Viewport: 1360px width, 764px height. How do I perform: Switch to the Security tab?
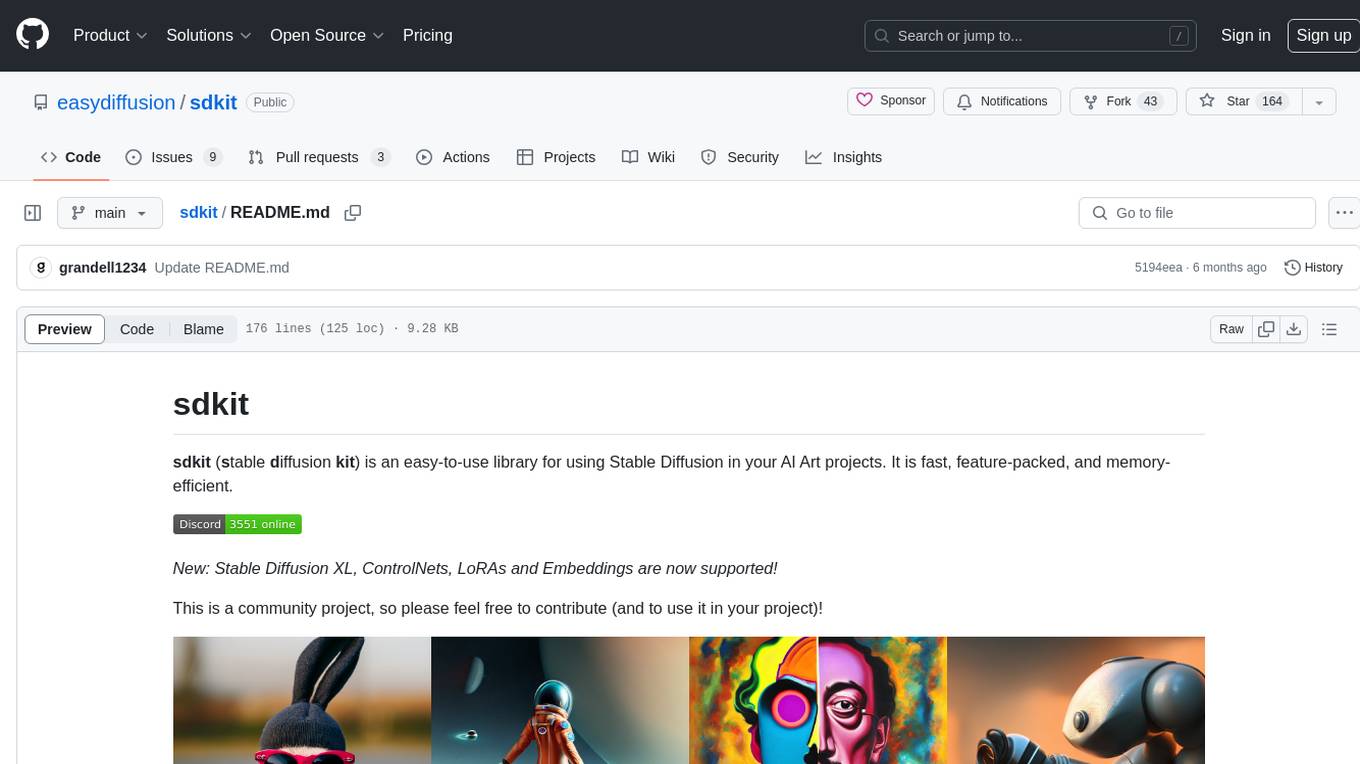point(740,157)
